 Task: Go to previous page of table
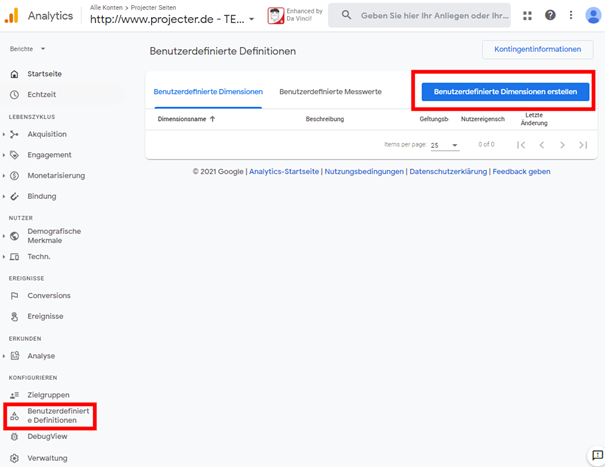tap(542, 145)
